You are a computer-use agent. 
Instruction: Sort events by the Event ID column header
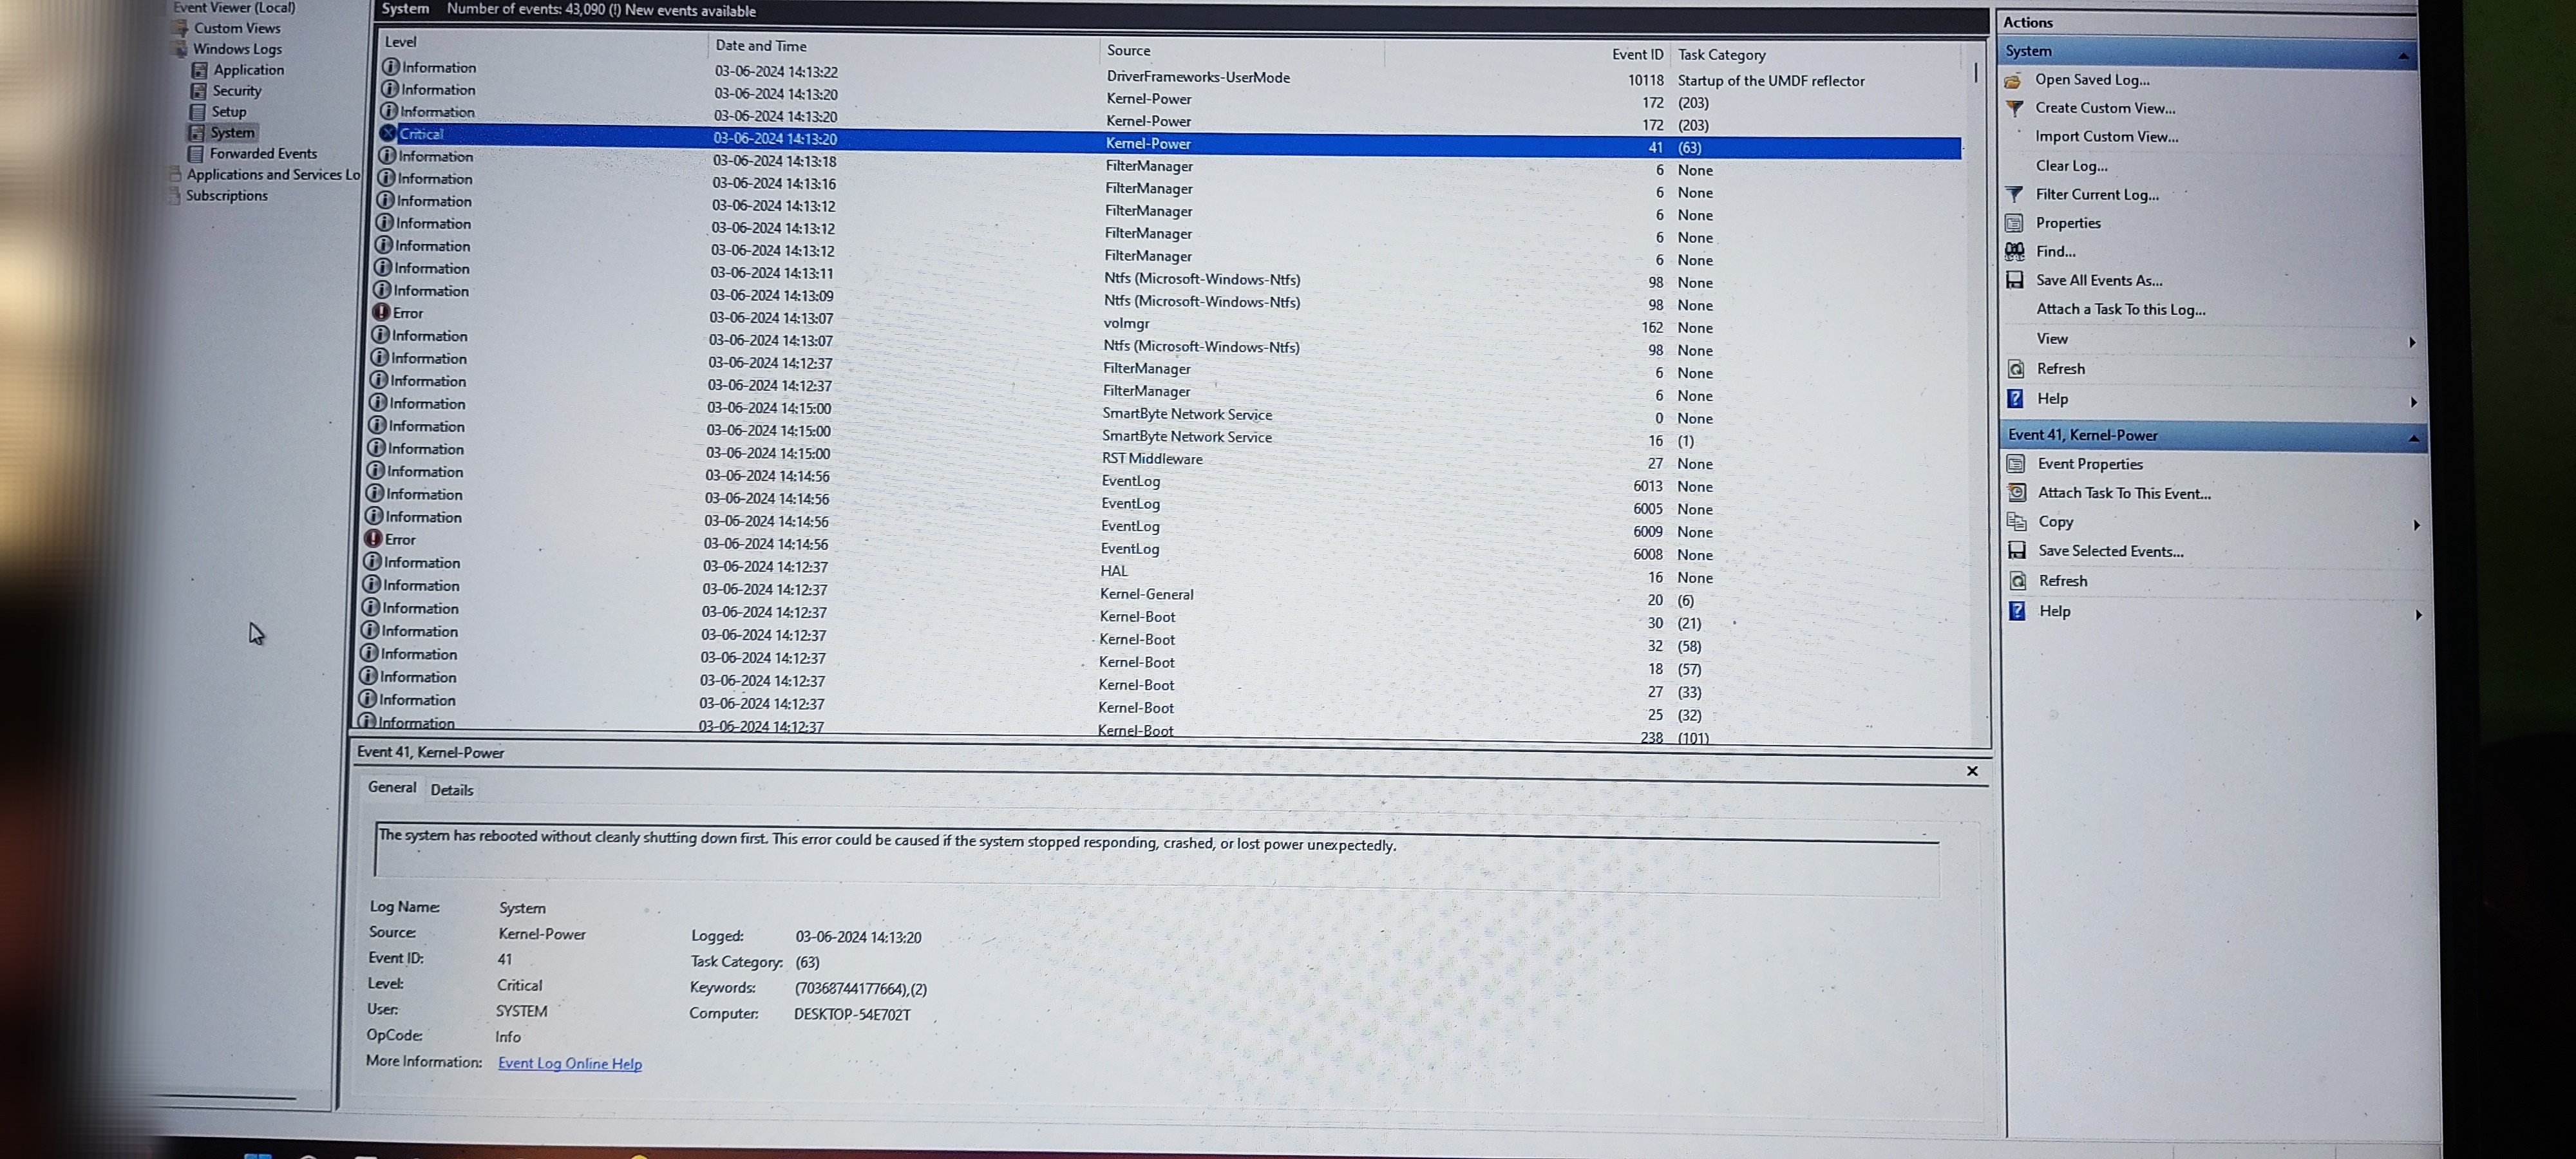pos(1637,55)
